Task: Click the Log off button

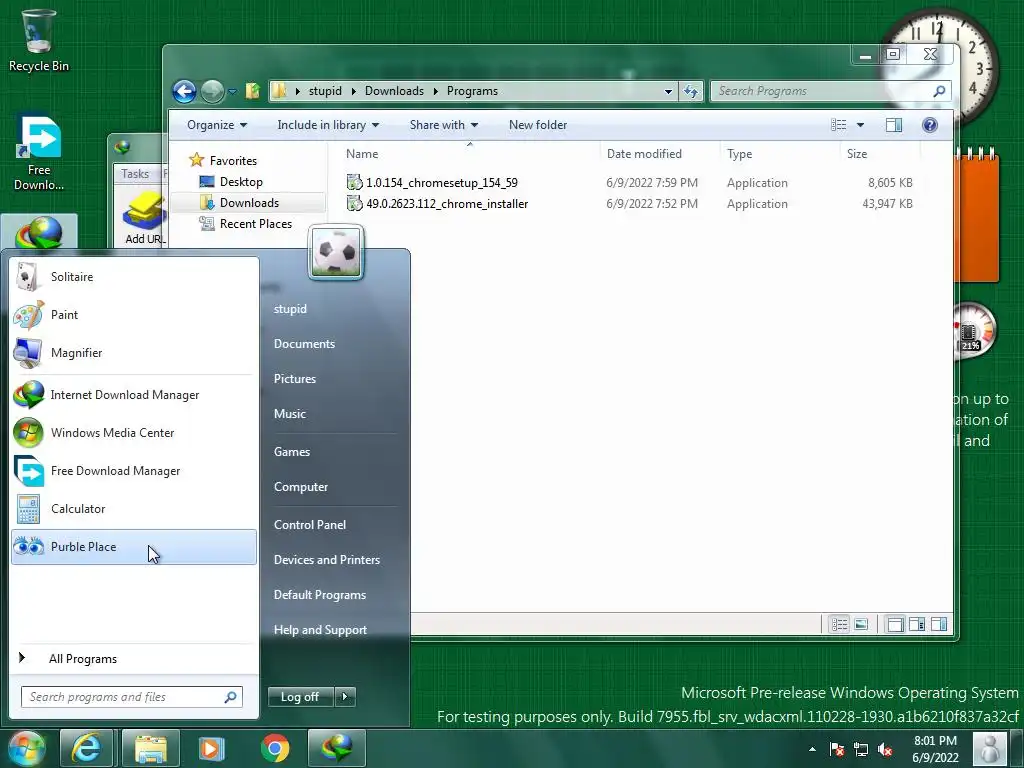Action: click(x=300, y=697)
